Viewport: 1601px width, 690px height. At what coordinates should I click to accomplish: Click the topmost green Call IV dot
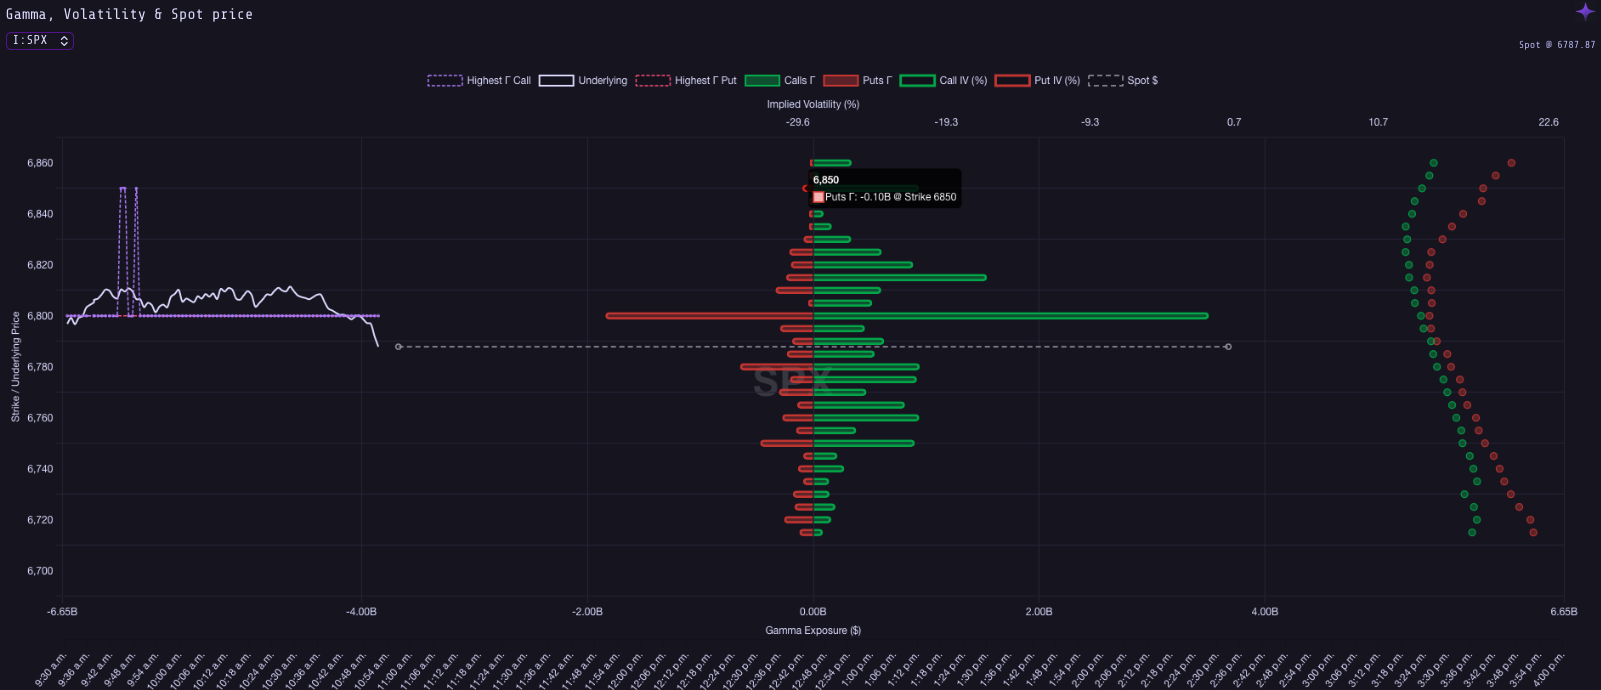click(x=1433, y=163)
